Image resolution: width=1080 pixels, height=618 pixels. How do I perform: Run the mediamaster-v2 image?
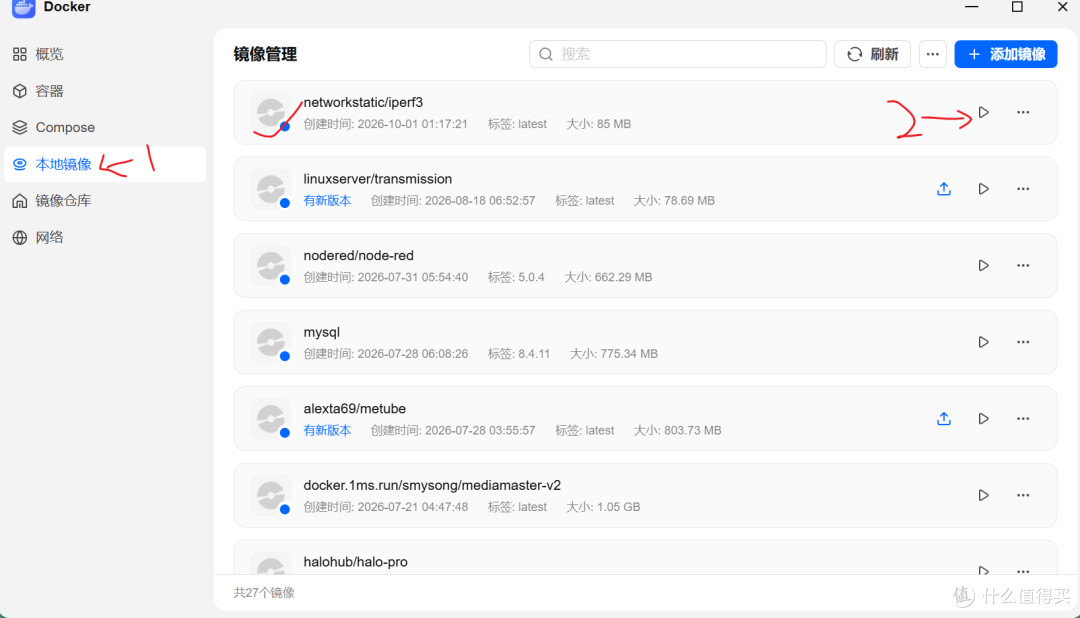(983, 495)
